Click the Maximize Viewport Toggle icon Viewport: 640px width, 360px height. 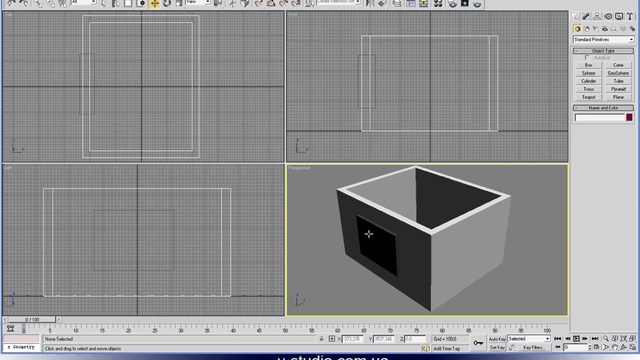pos(632,347)
